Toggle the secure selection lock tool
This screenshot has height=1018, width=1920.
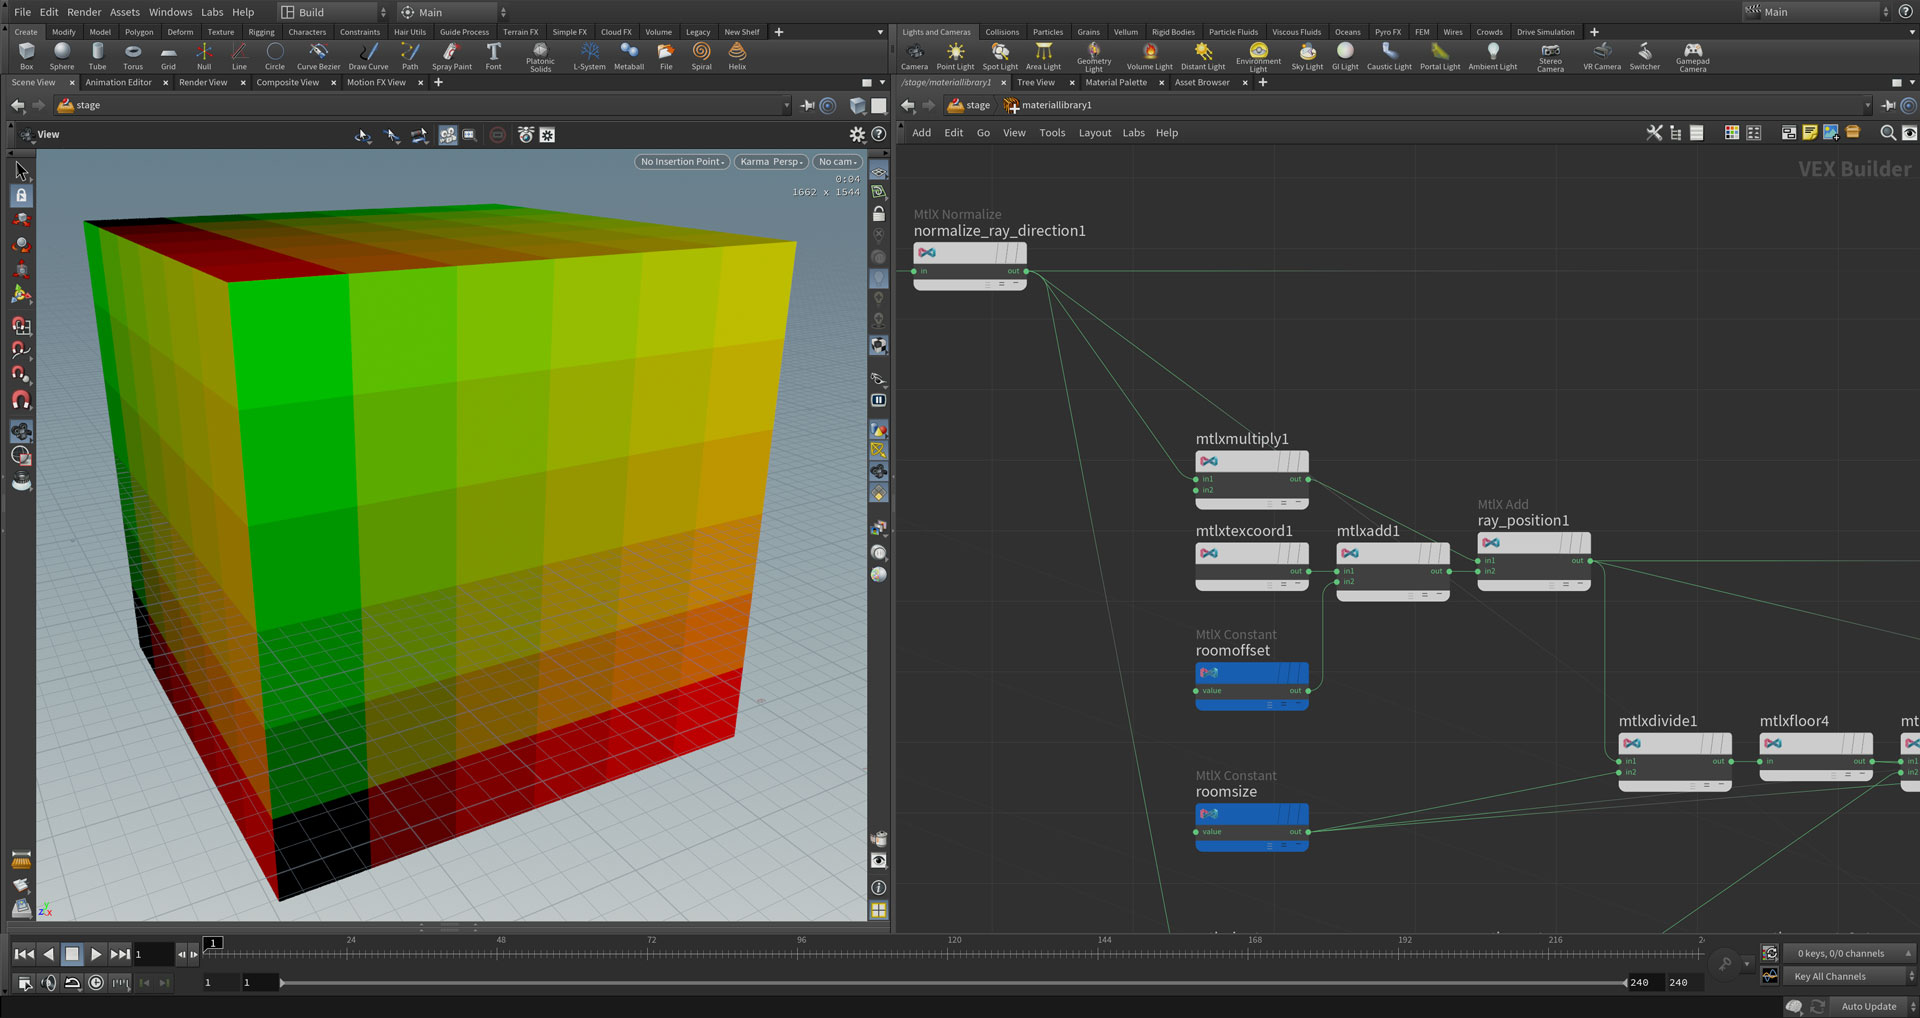pos(21,196)
